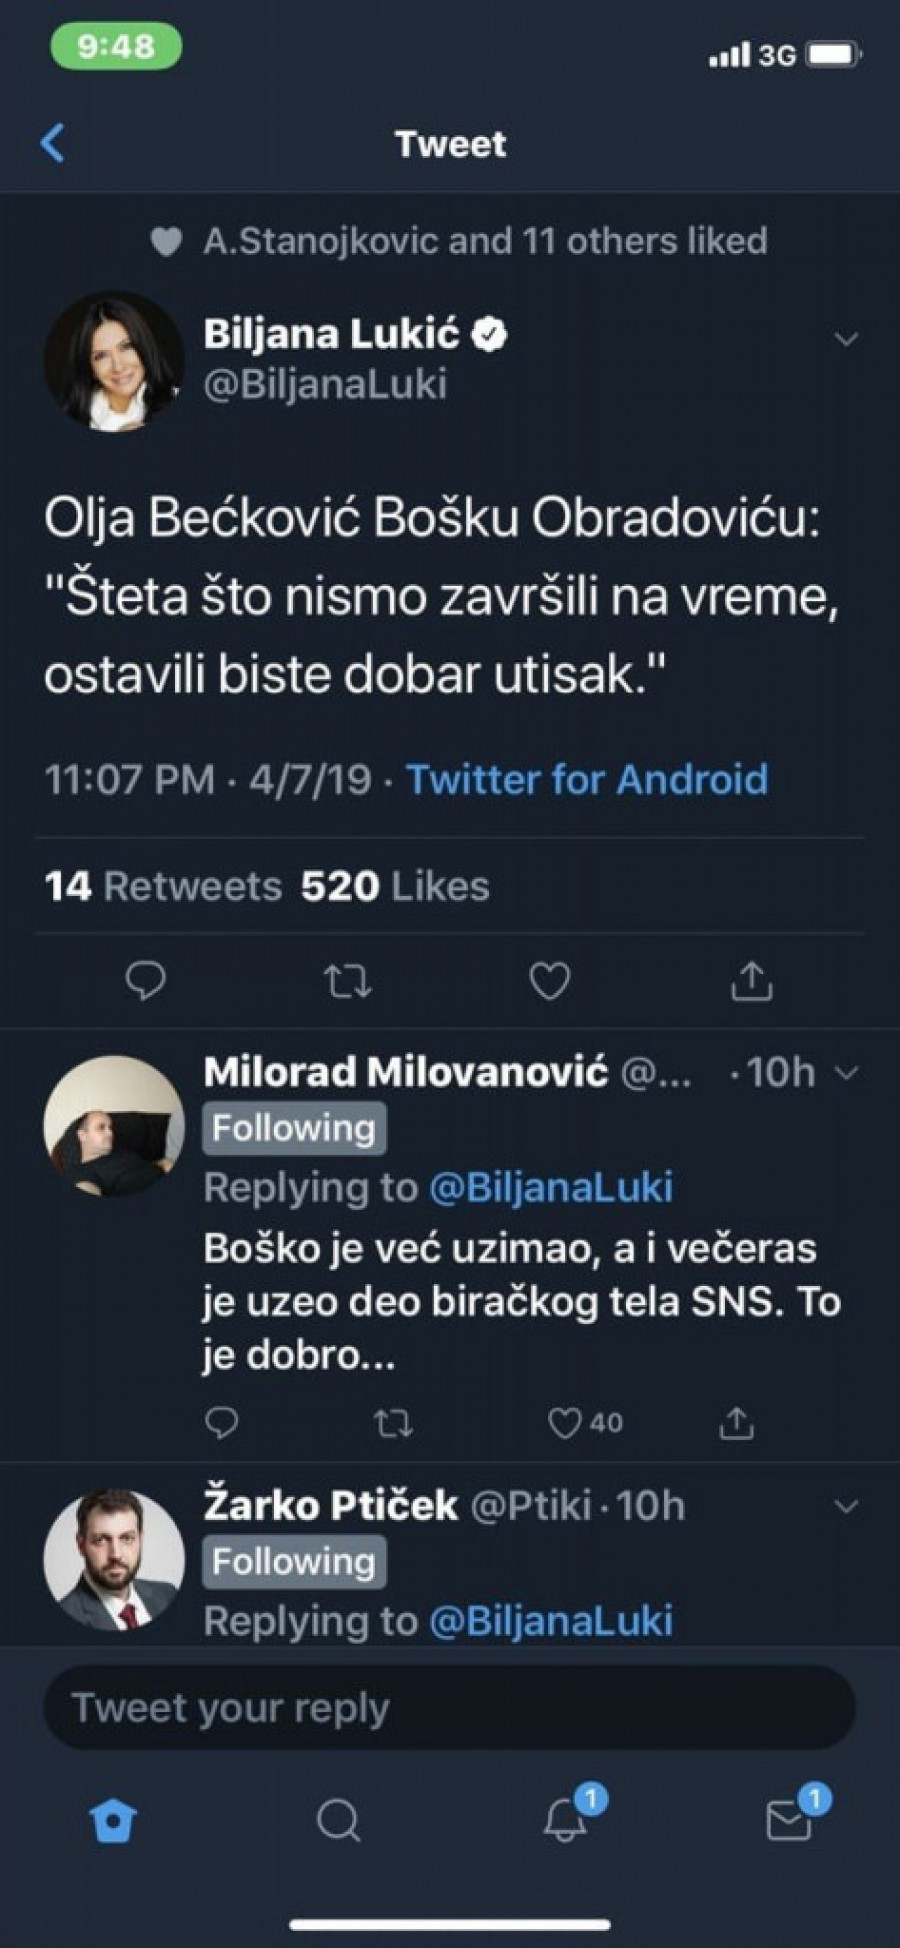Like the main tweet with heart icon
The height and width of the screenshot is (1948, 900).
(549, 981)
